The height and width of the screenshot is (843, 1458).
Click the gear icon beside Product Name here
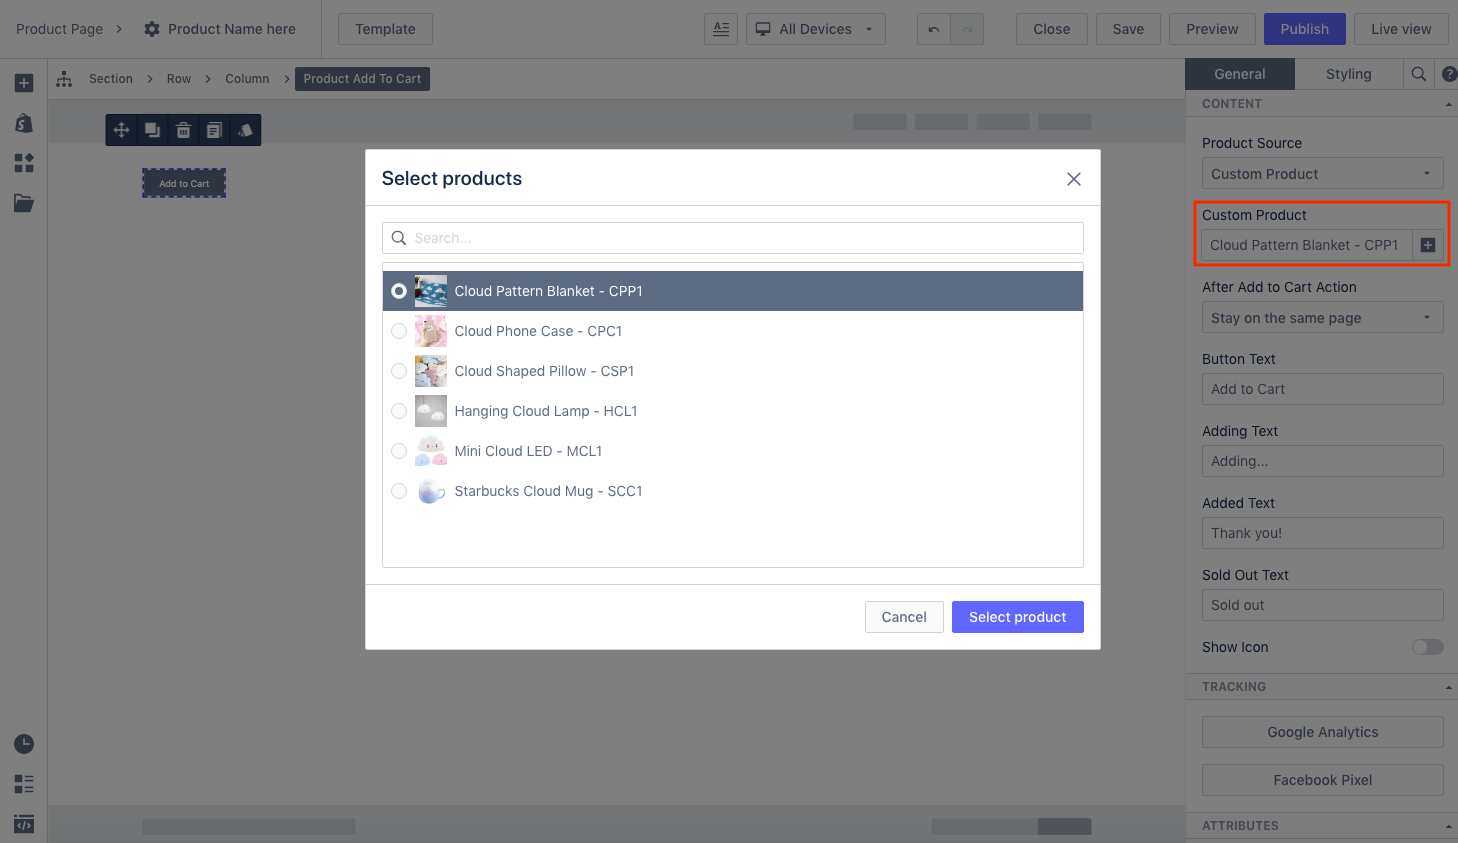pos(152,29)
